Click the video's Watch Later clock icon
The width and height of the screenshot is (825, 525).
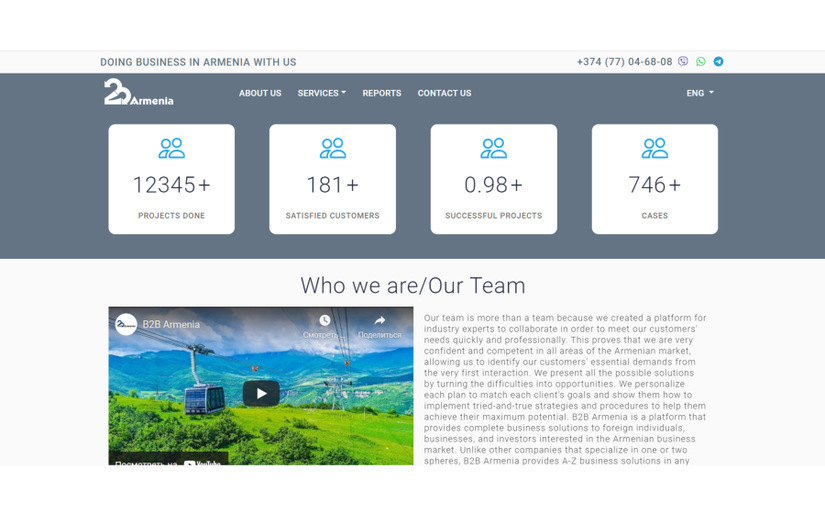click(325, 320)
